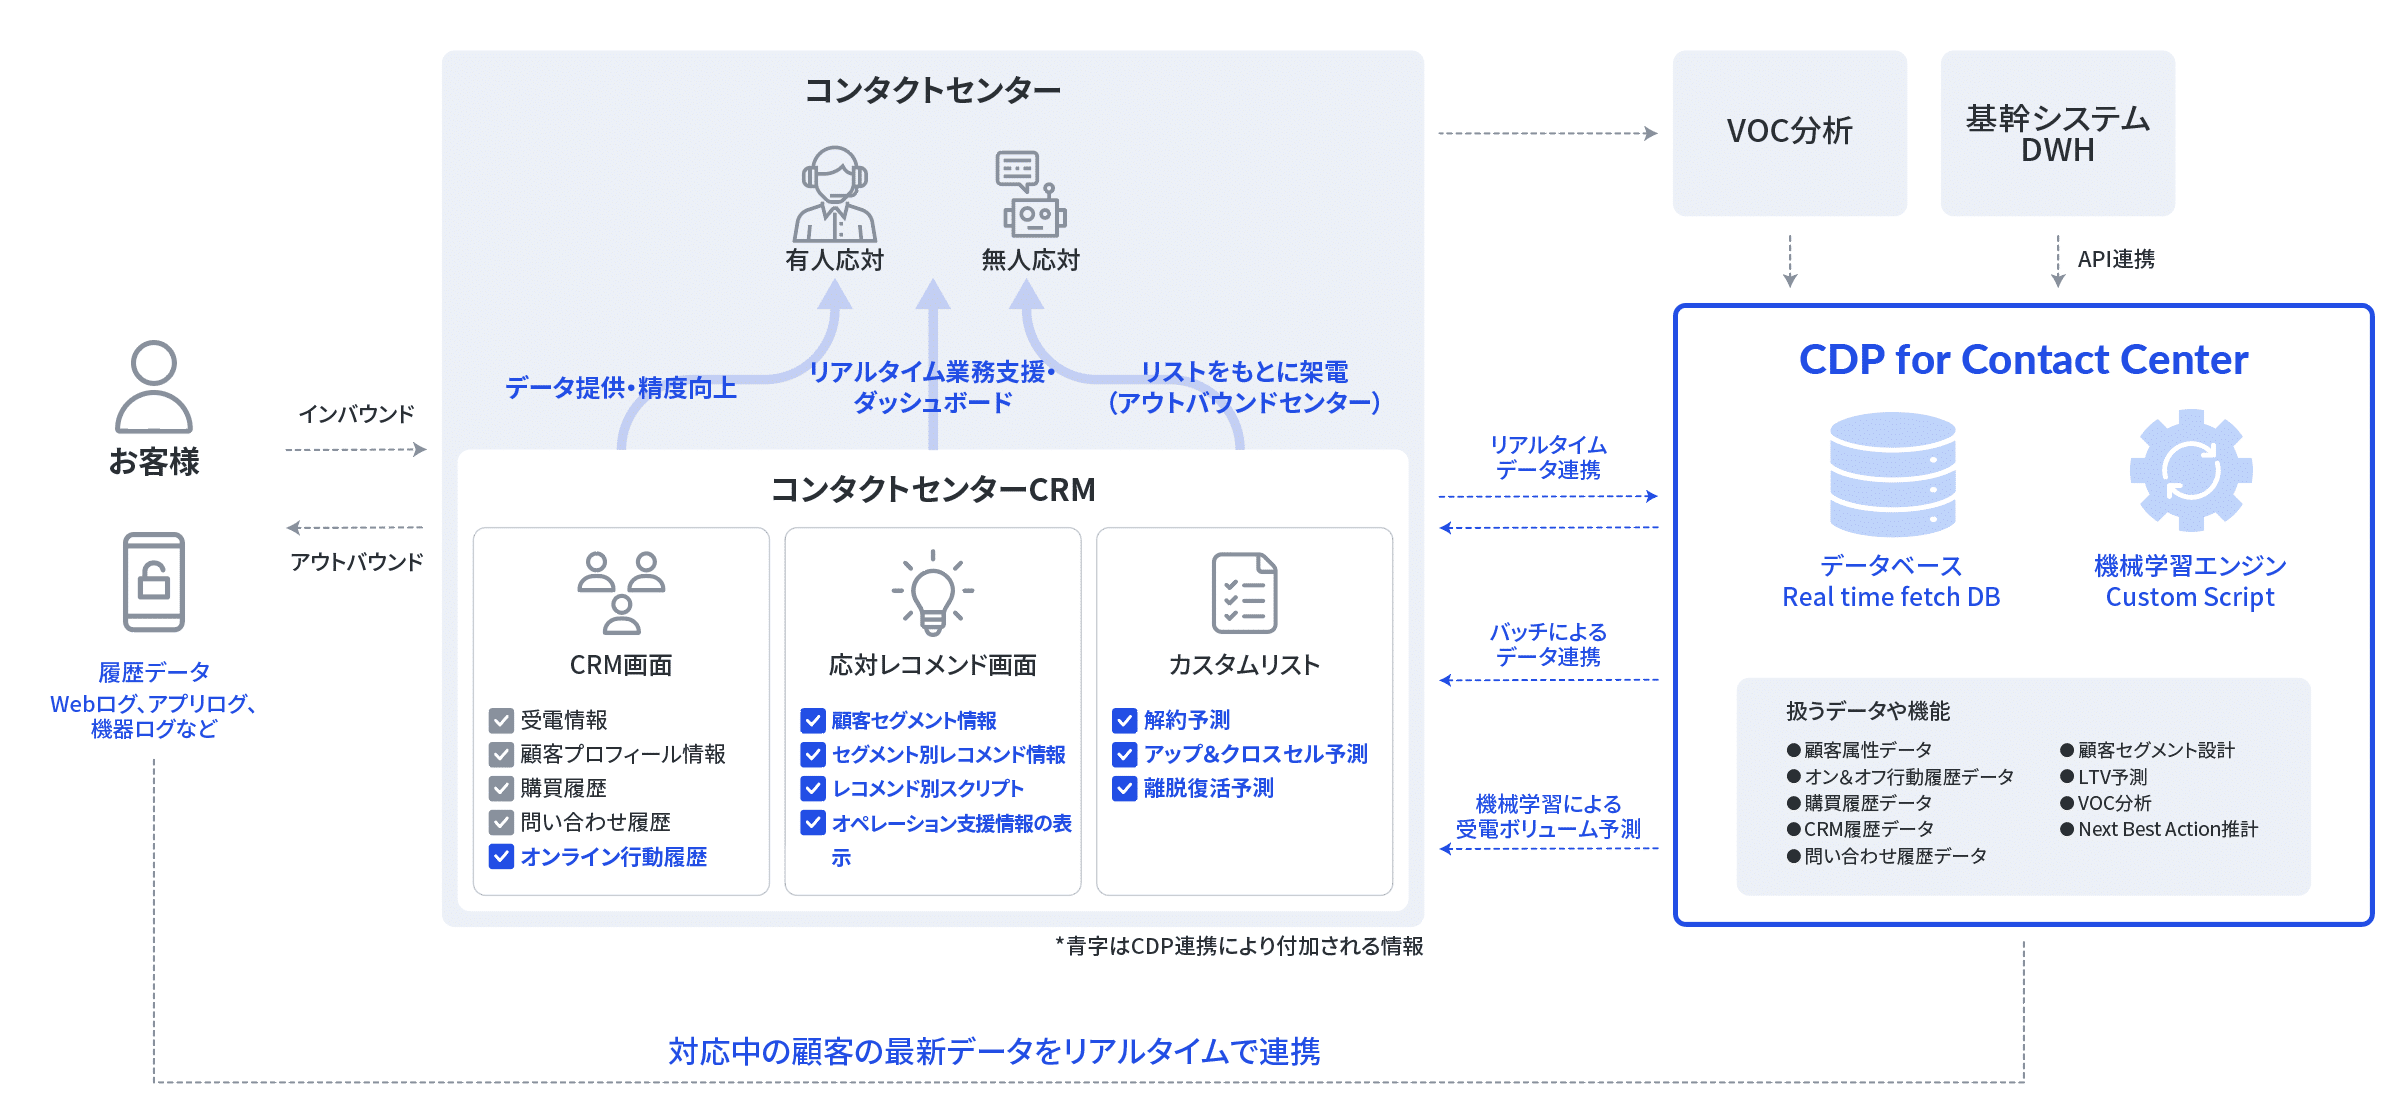Viewport: 2408px width, 1116px height.
Task: Click the データ提供・精度向上 label
Action: (x=621, y=387)
